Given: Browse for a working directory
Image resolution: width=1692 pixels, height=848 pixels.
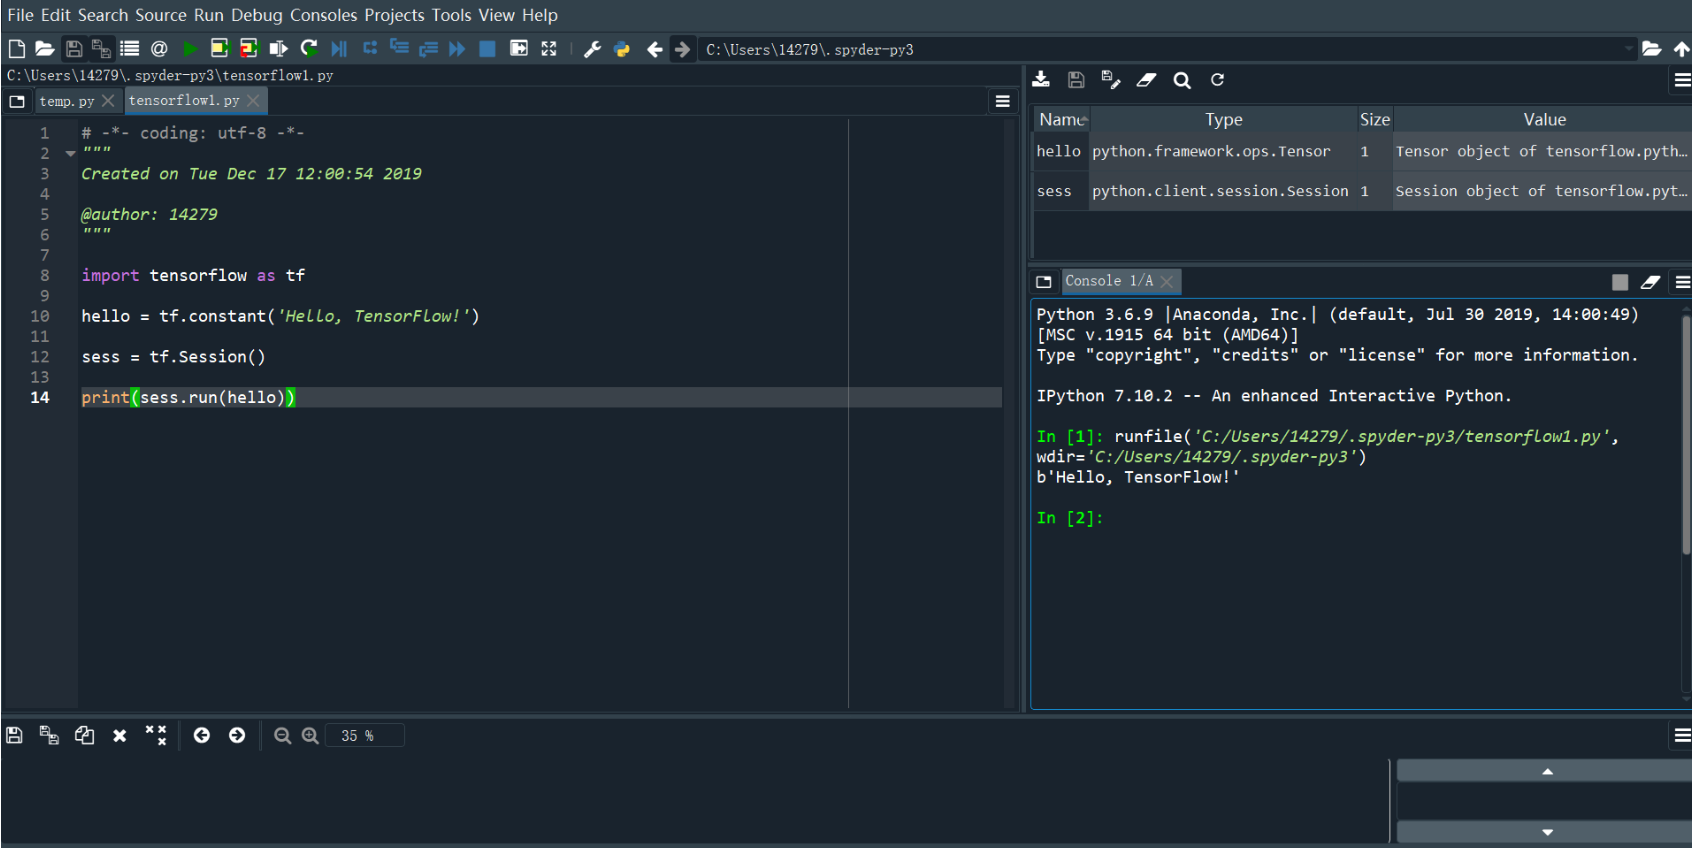Looking at the screenshot, I should coord(1652,49).
